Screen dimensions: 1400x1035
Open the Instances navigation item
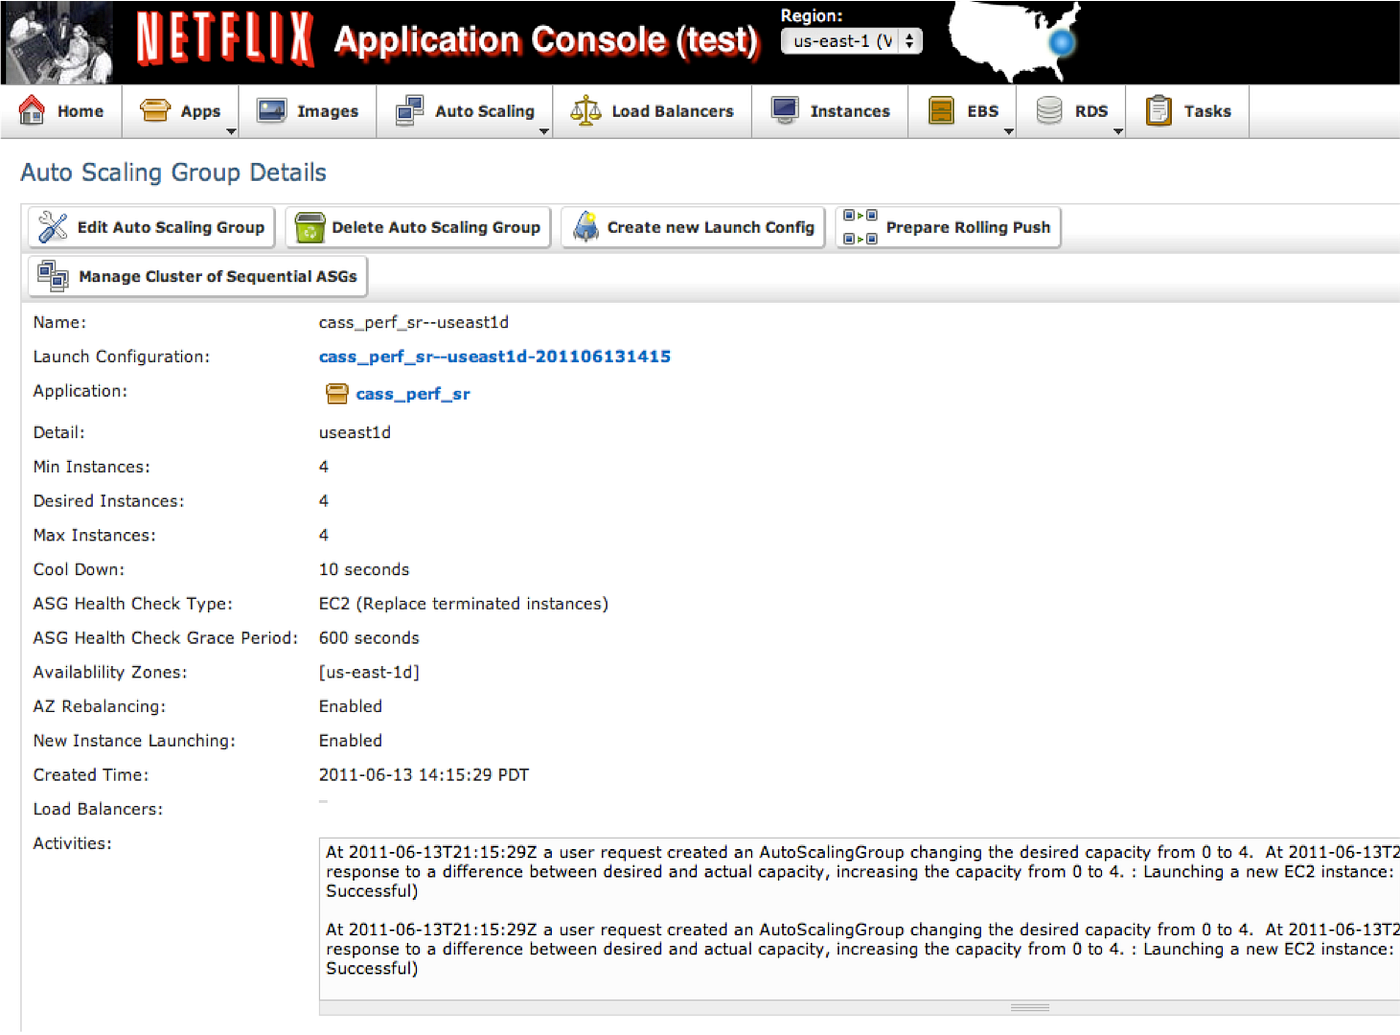831,110
